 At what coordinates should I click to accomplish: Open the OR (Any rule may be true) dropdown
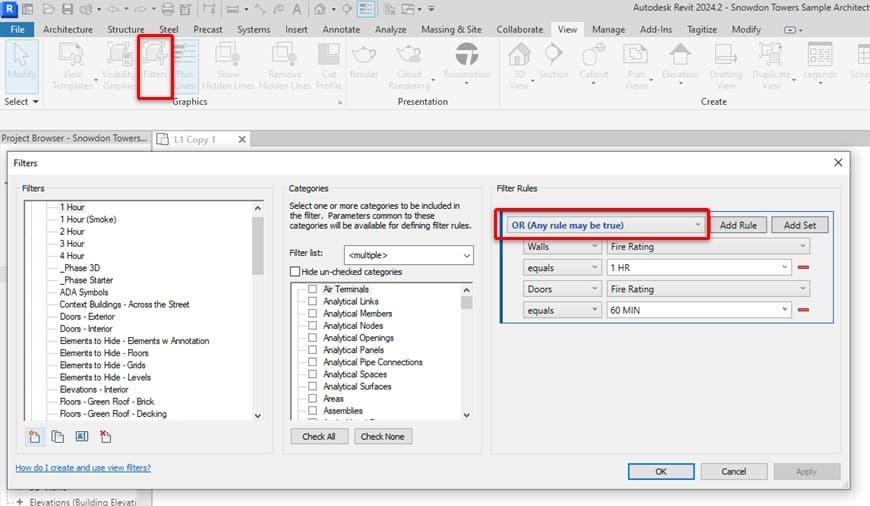tap(605, 225)
